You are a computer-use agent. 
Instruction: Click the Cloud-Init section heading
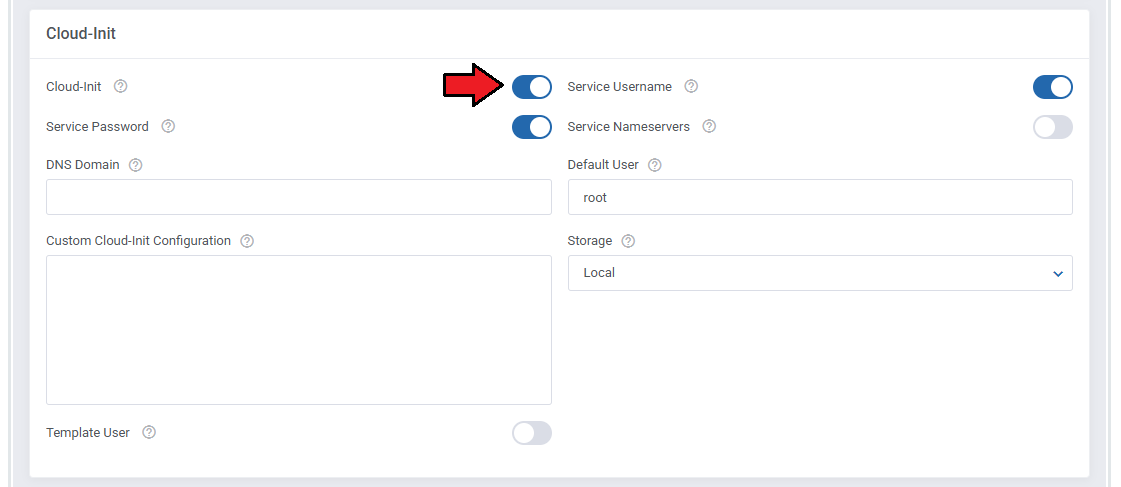click(x=81, y=34)
